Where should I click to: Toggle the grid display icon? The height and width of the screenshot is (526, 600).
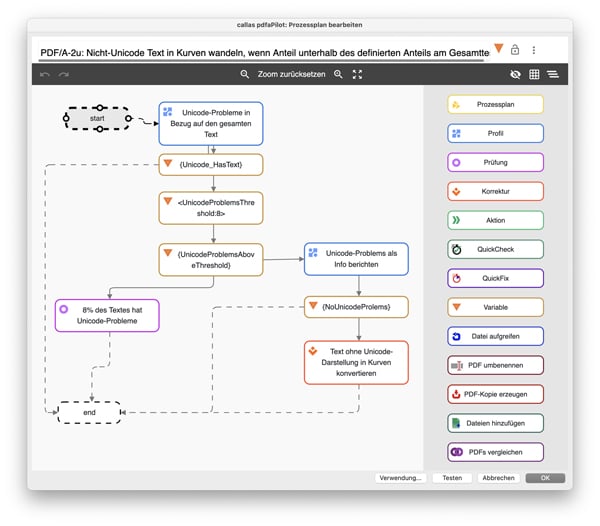click(x=534, y=74)
